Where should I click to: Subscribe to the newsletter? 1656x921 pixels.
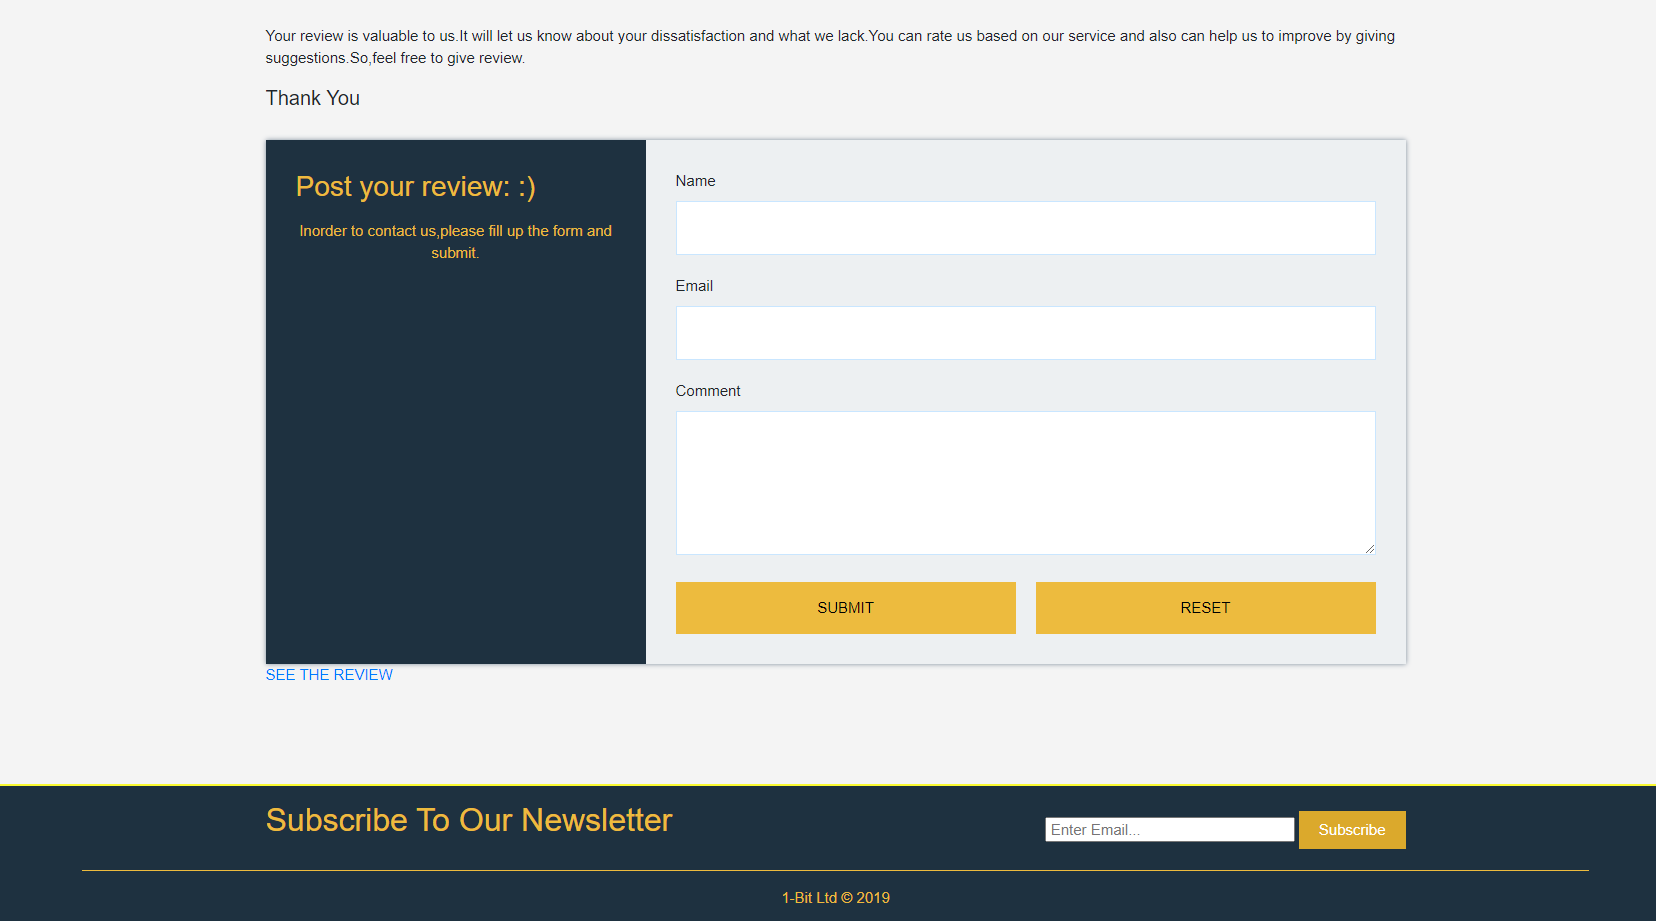click(x=1352, y=830)
